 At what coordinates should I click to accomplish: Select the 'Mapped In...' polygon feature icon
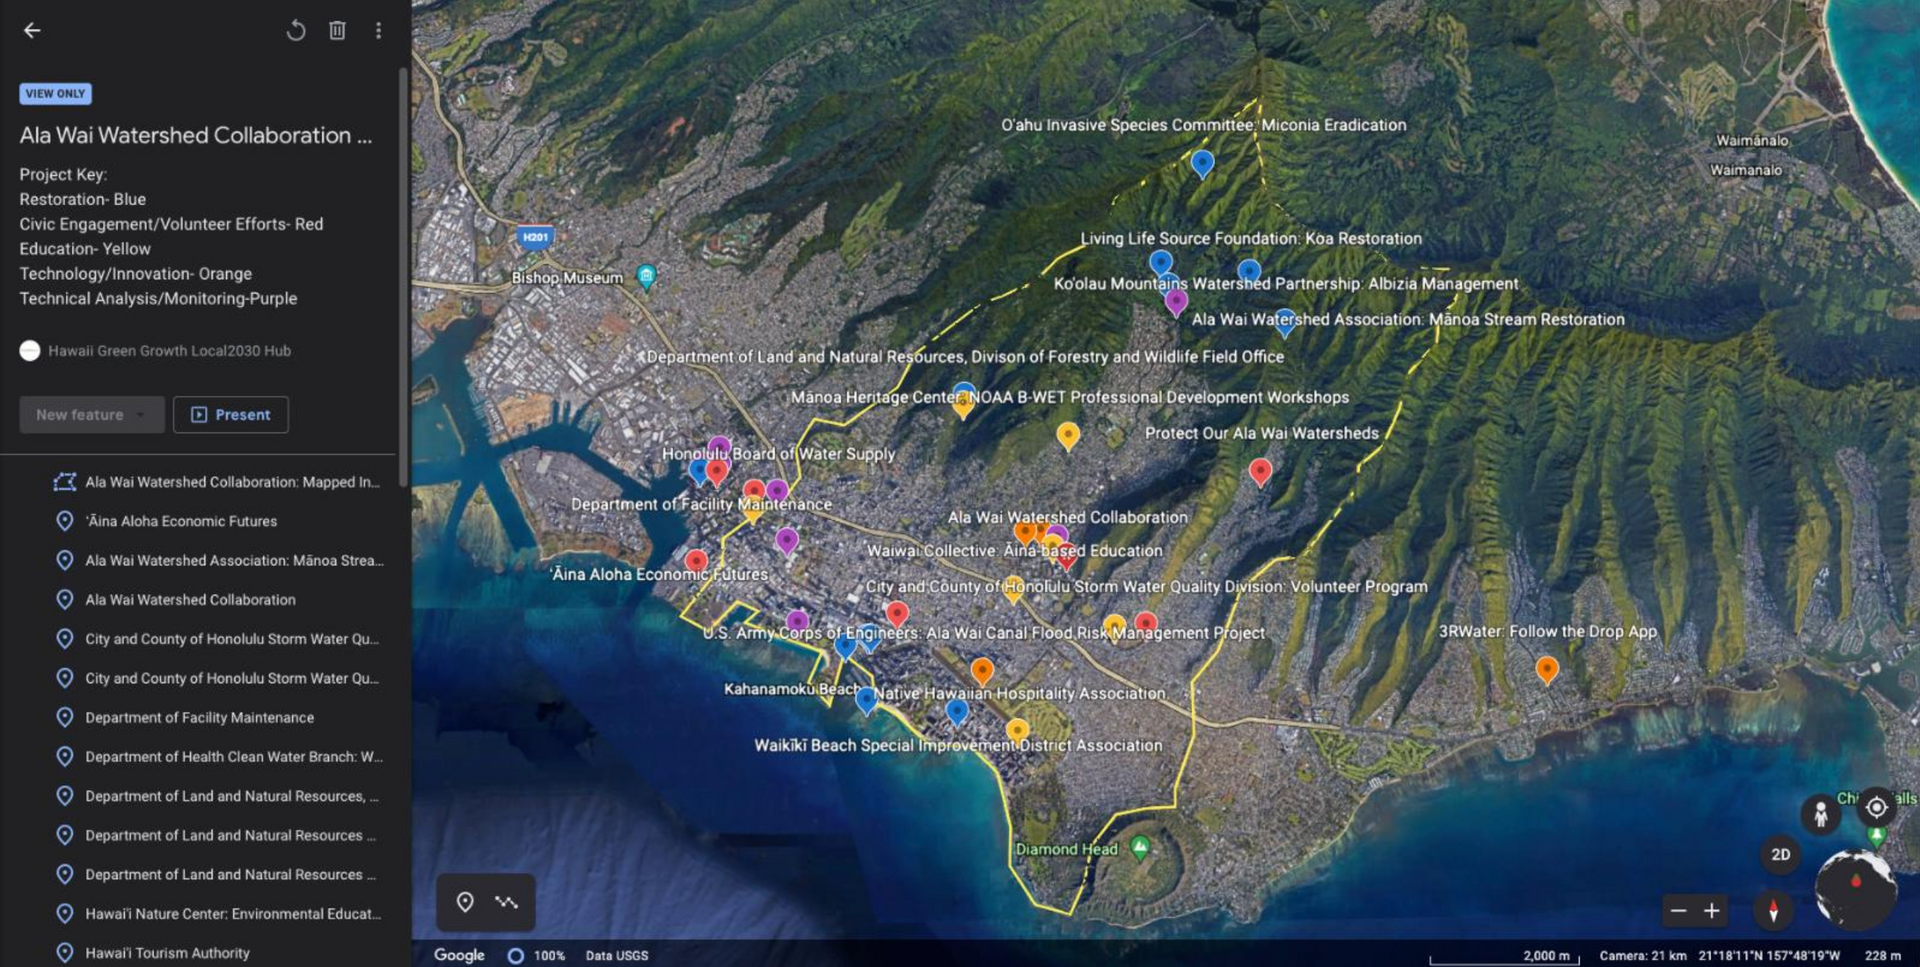65,482
